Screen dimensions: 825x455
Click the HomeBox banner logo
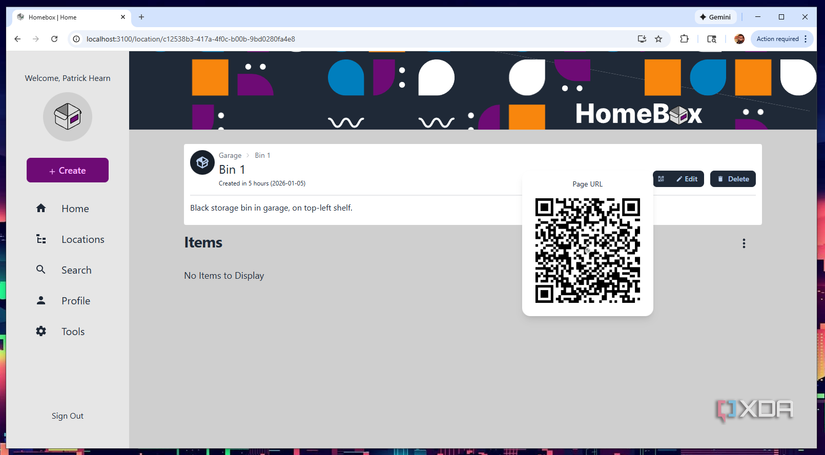tap(639, 114)
